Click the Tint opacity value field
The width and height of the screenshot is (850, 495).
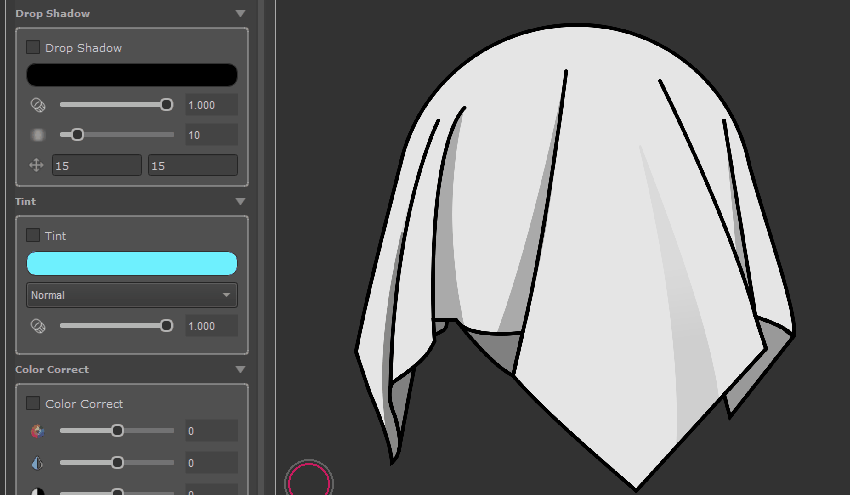pyautogui.click(x=211, y=326)
